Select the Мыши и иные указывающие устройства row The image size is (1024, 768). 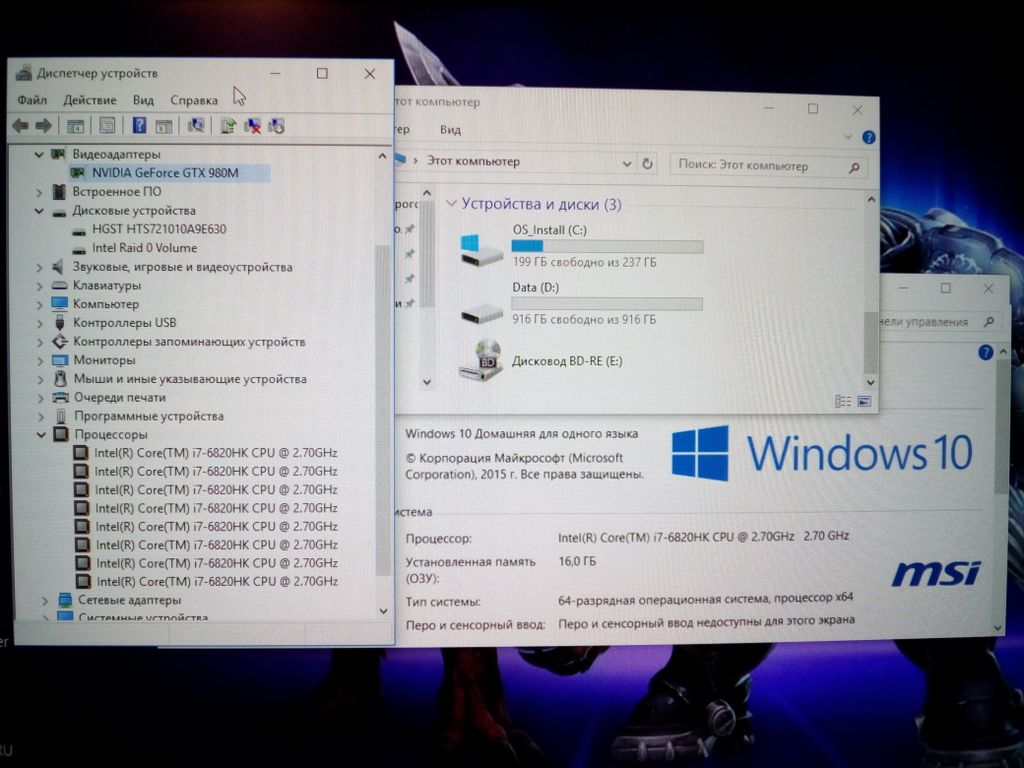pyautogui.click(x=190, y=379)
